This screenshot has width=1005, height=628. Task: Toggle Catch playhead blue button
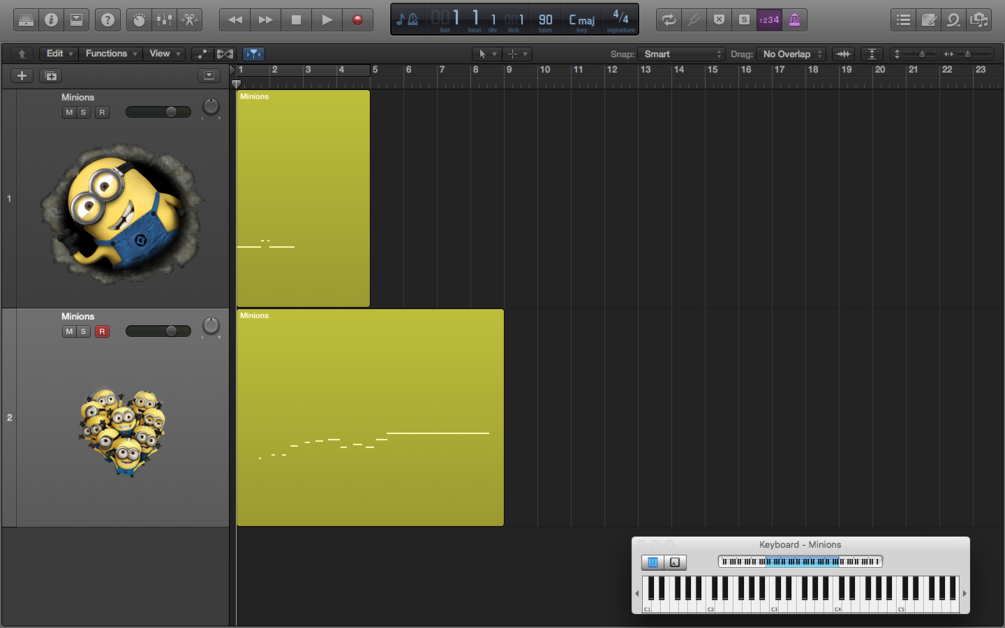coord(254,54)
